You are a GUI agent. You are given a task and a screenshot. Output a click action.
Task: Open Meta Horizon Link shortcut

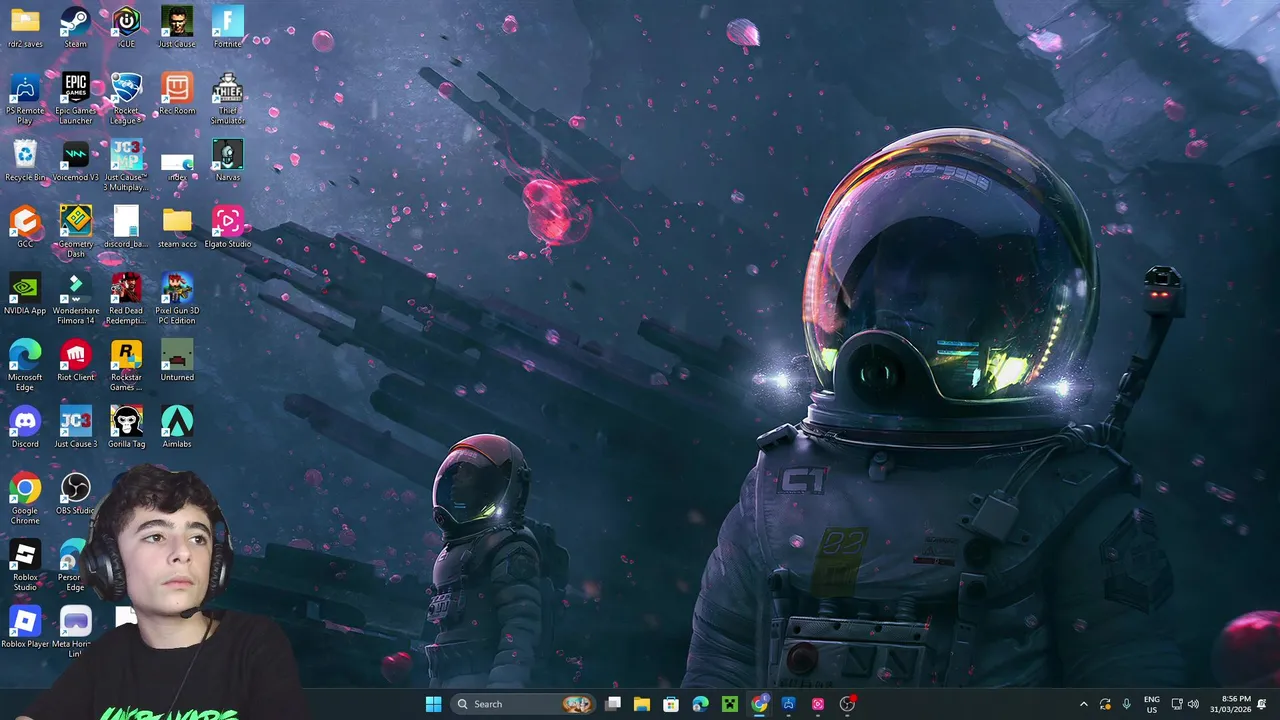(x=75, y=632)
